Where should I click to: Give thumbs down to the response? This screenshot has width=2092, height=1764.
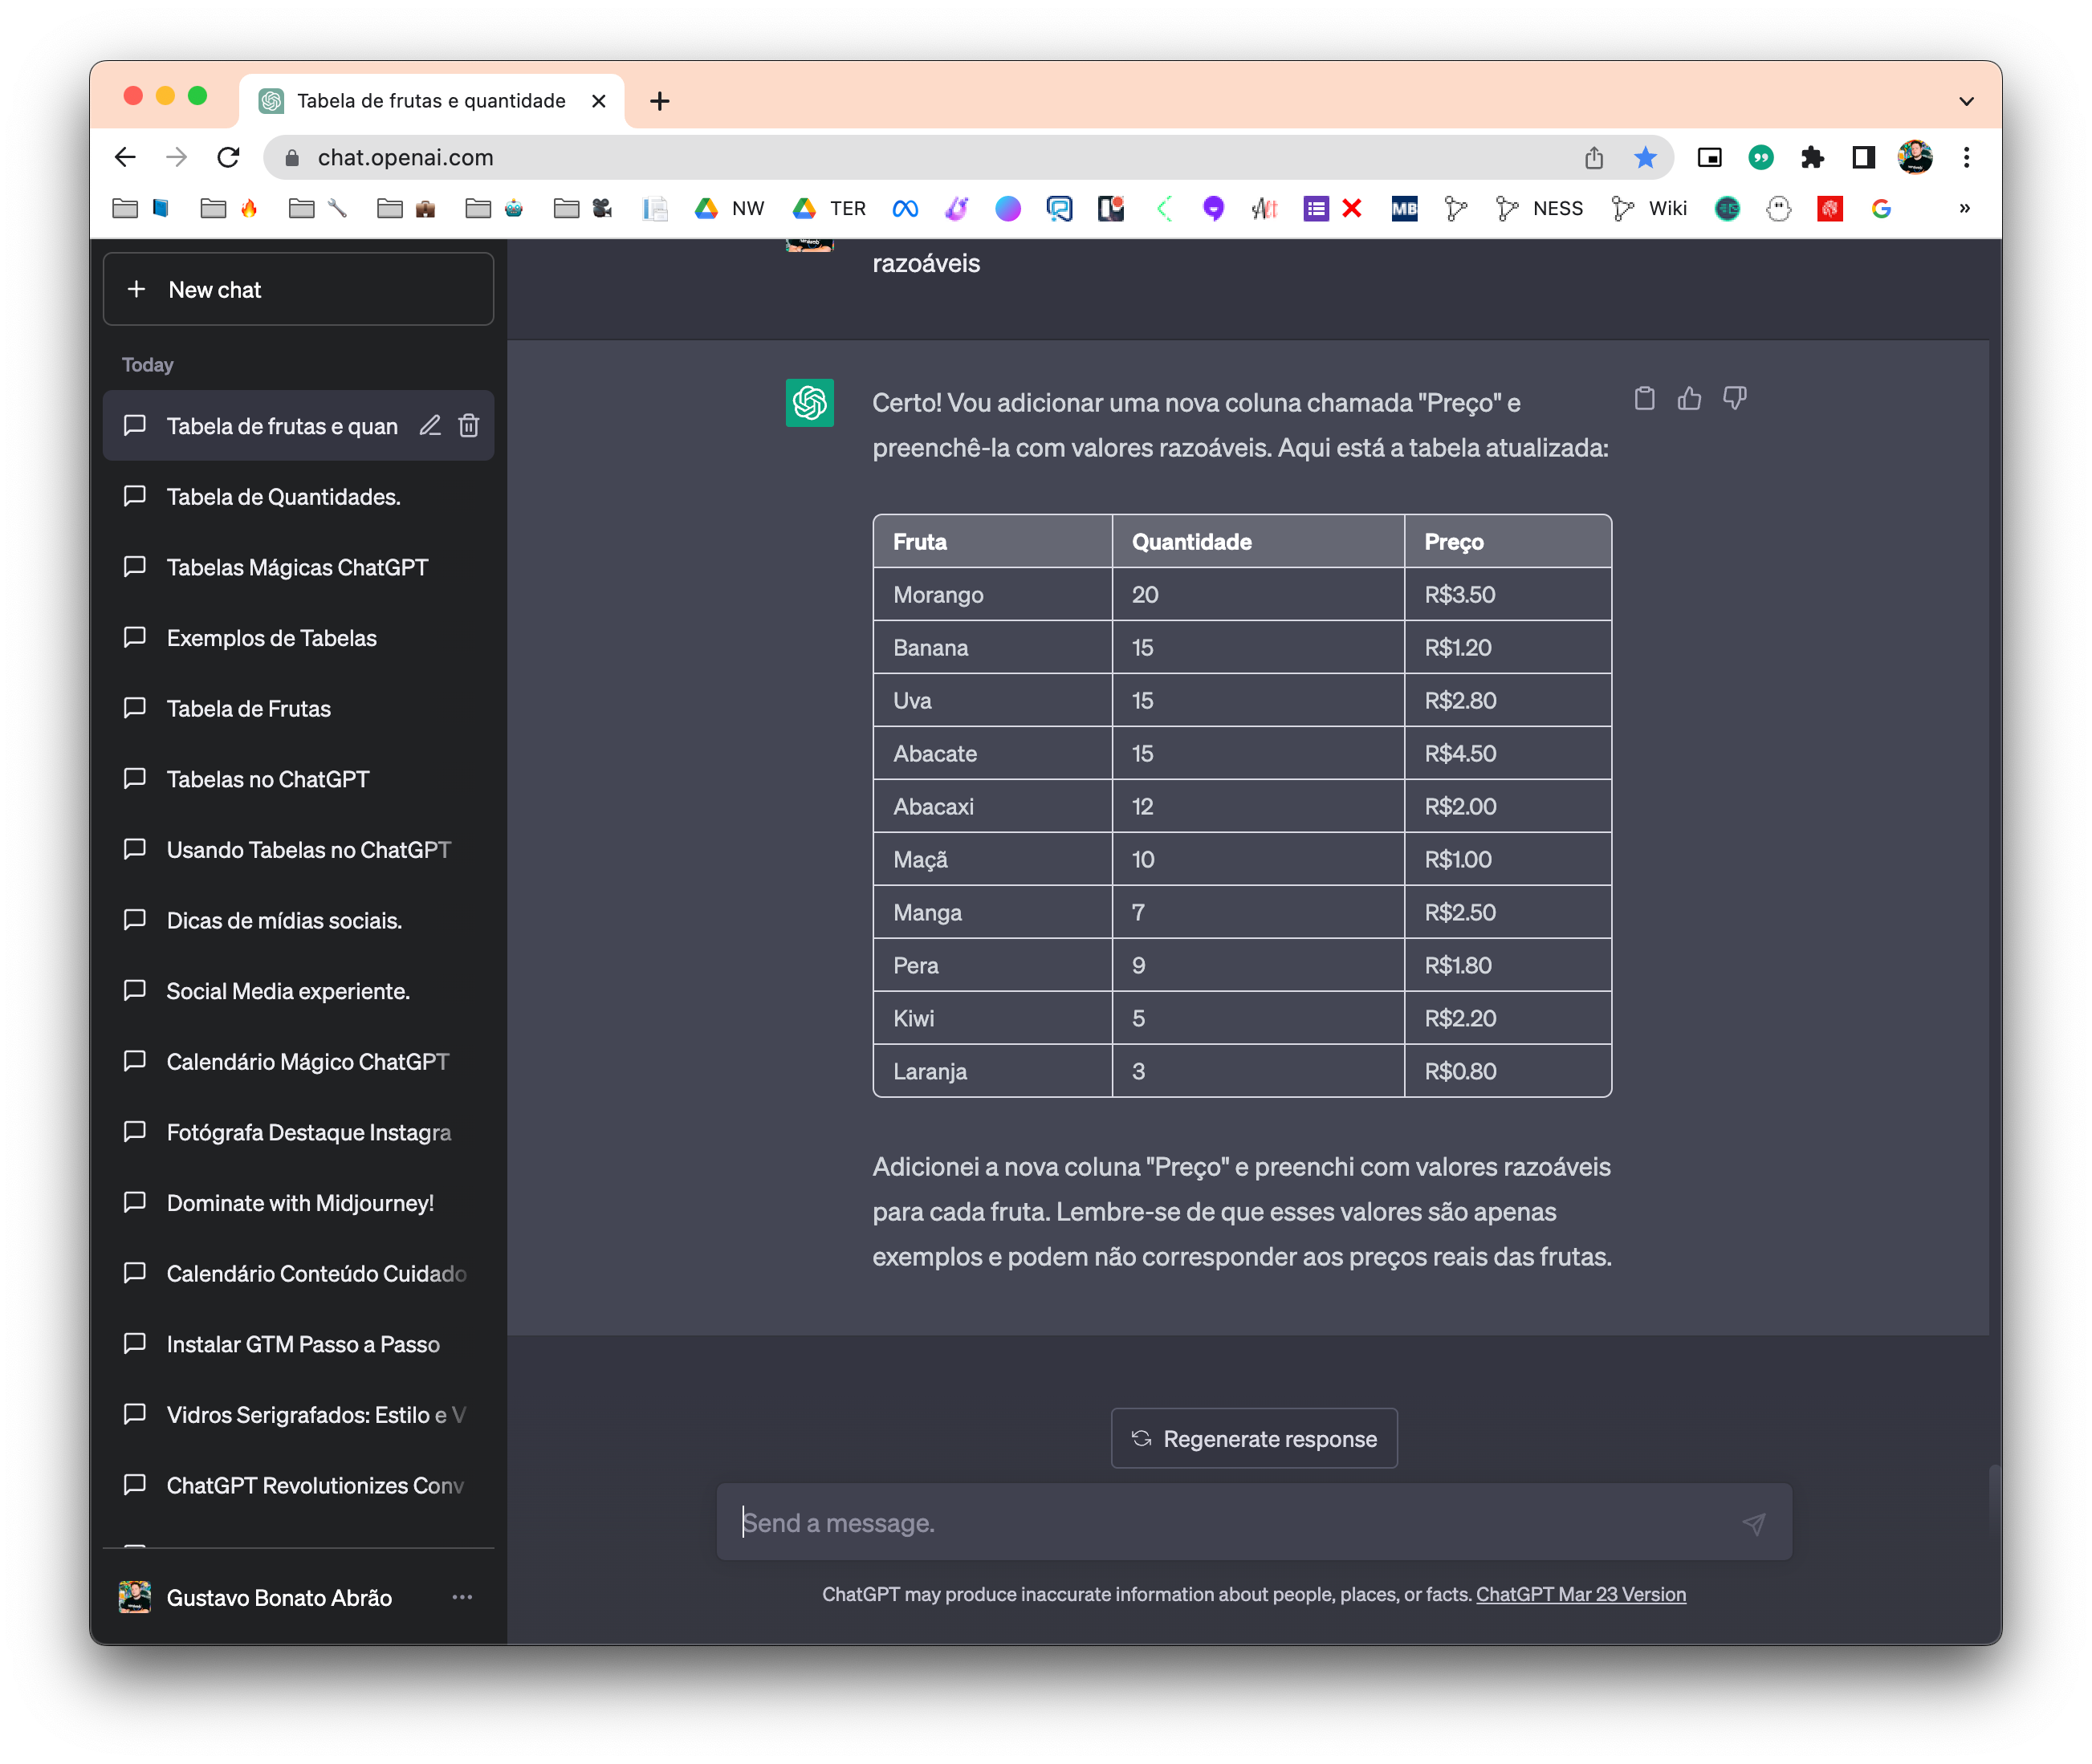click(1734, 399)
